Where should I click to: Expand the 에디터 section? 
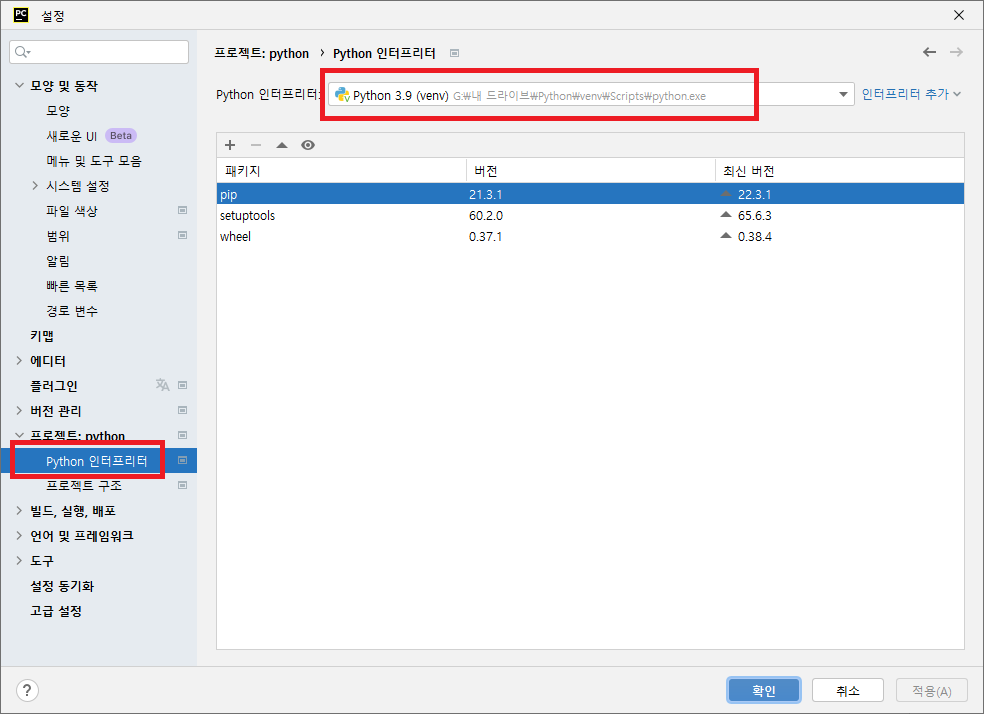point(19,360)
